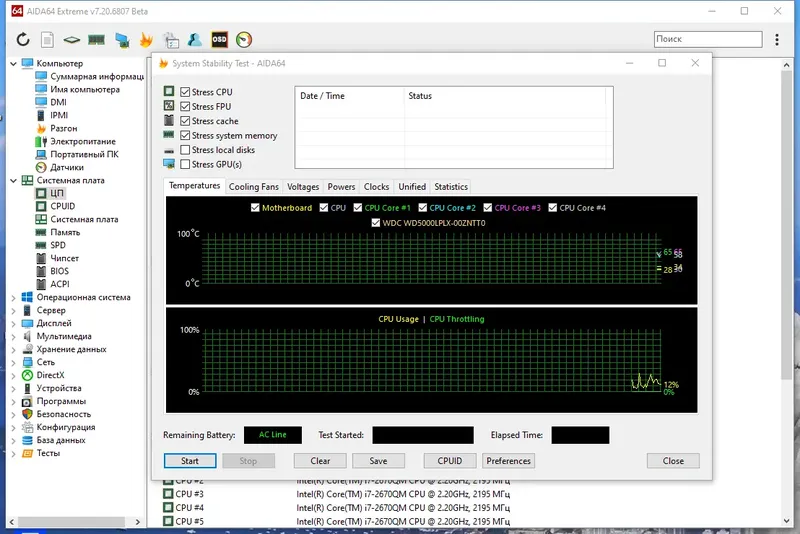The height and width of the screenshot is (534, 800).
Task: Uncheck the Stress FPU checkbox
Action: pyautogui.click(x=185, y=106)
